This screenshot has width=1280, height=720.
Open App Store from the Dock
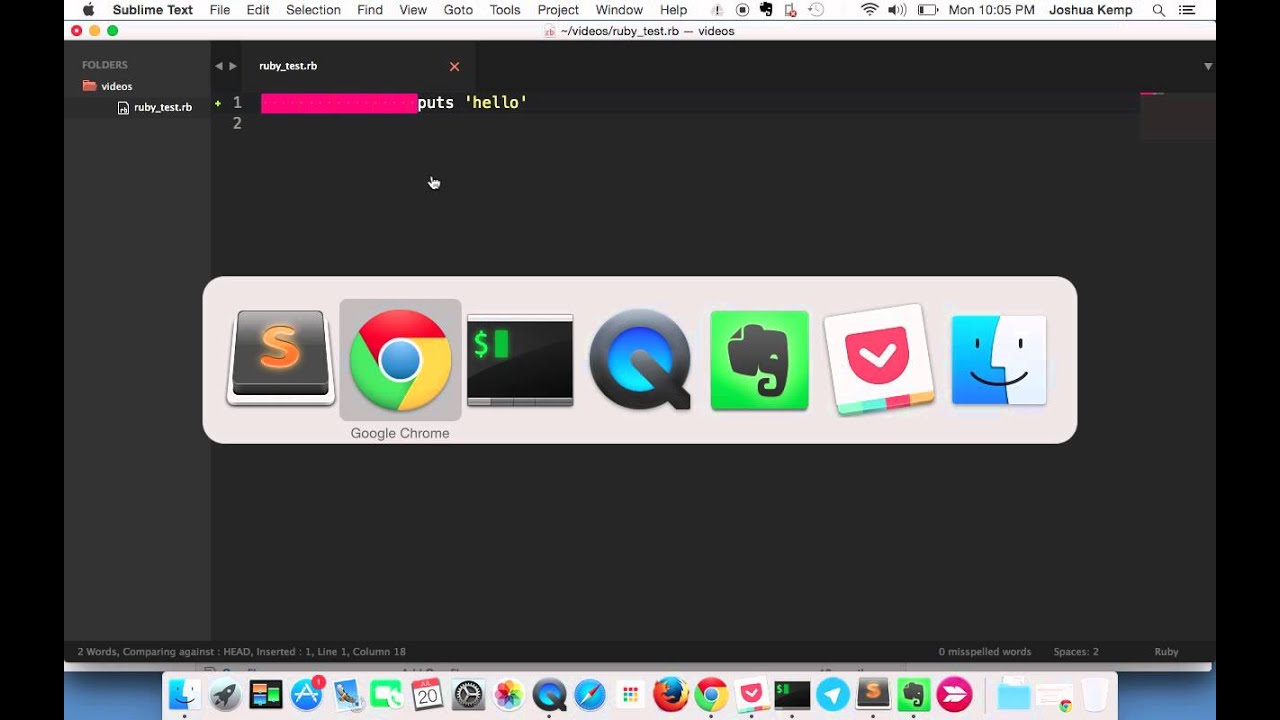(x=307, y=694)
